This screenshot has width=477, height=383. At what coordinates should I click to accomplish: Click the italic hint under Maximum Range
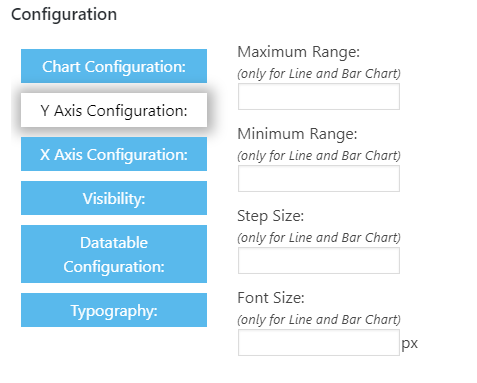click(319, 74)
